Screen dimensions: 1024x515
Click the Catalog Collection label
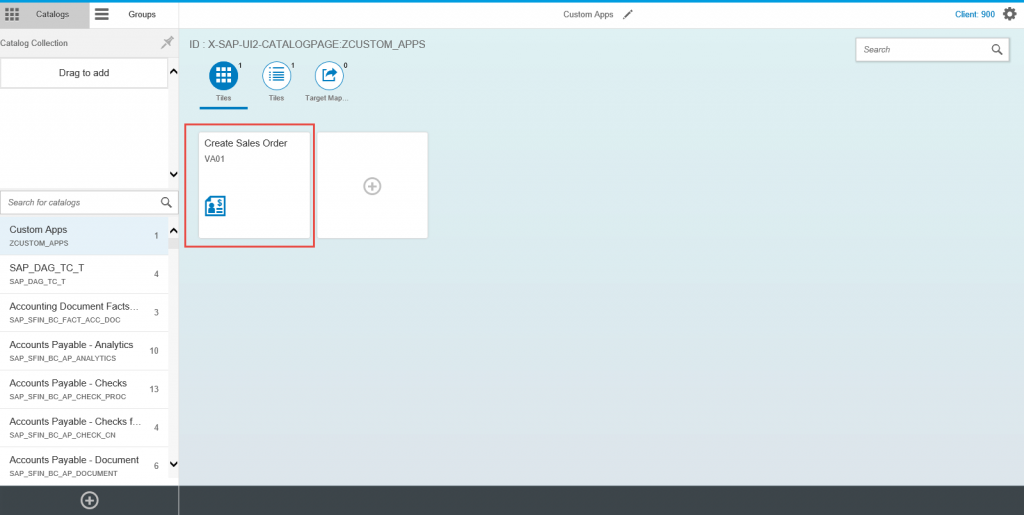pos(34,43)
